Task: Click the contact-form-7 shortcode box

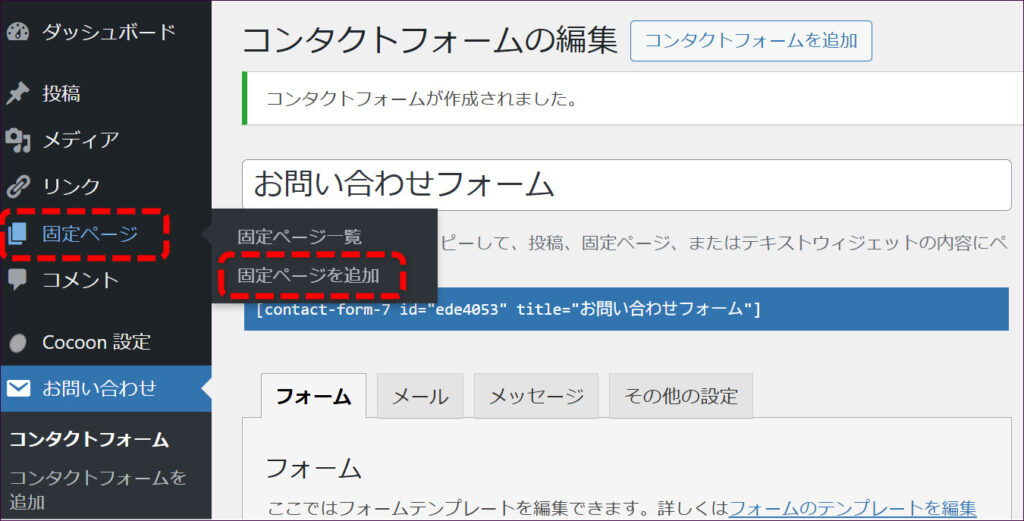Action: coord(626,309)
